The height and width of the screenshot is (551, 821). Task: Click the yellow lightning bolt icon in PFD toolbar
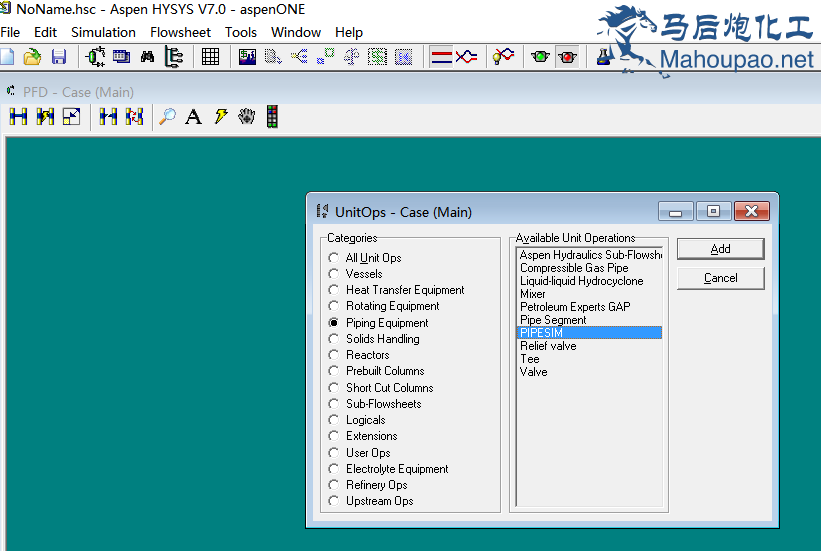tap(220, 116)
